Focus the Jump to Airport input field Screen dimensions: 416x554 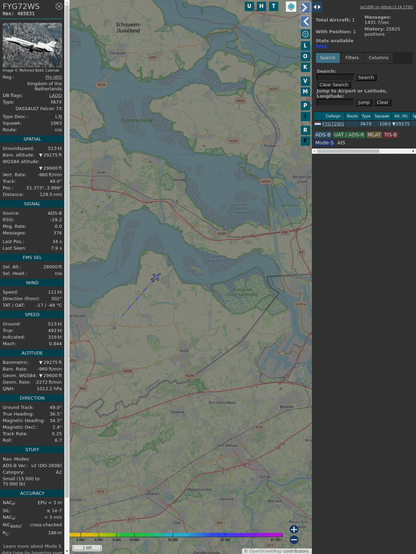pyautogui.click(x=335, y=102)
